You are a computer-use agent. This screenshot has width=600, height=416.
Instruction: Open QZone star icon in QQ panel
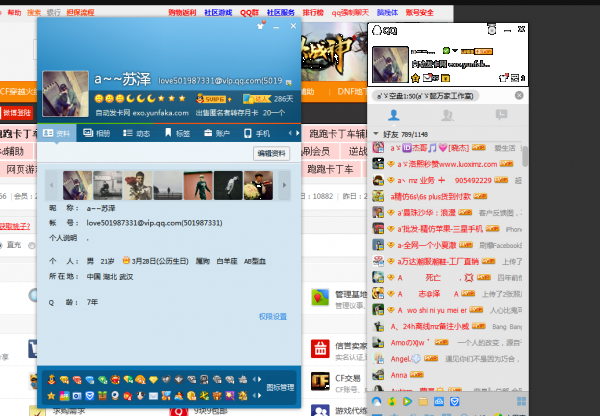point(415,78)
